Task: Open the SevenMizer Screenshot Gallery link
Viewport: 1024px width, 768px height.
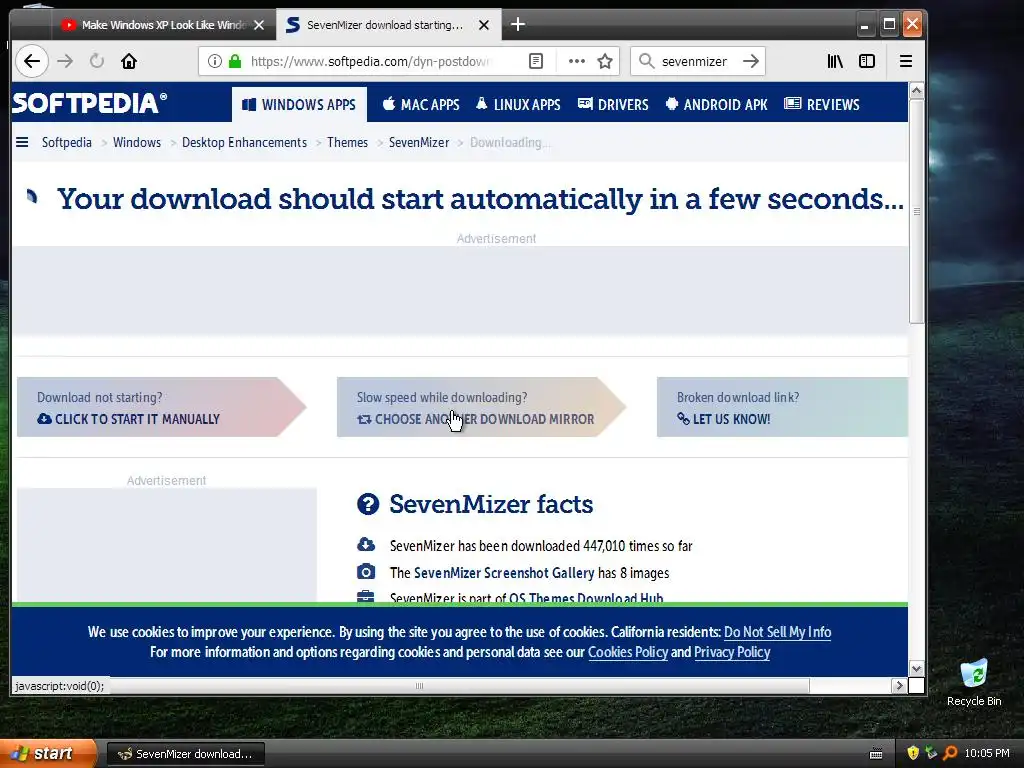Action: click(504, 573)
